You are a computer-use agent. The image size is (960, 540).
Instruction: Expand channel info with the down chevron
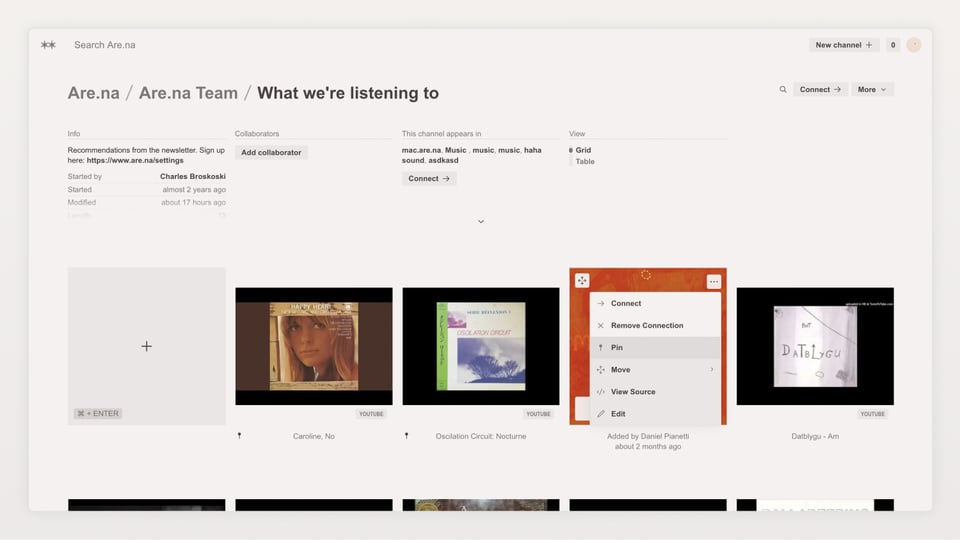(x=481, y=222)
